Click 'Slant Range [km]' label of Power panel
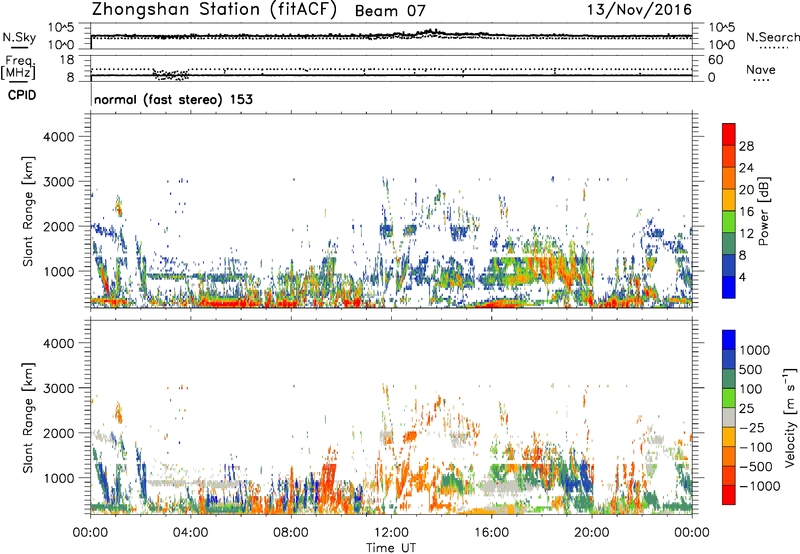The image size is (800, 554). point(28,211)
